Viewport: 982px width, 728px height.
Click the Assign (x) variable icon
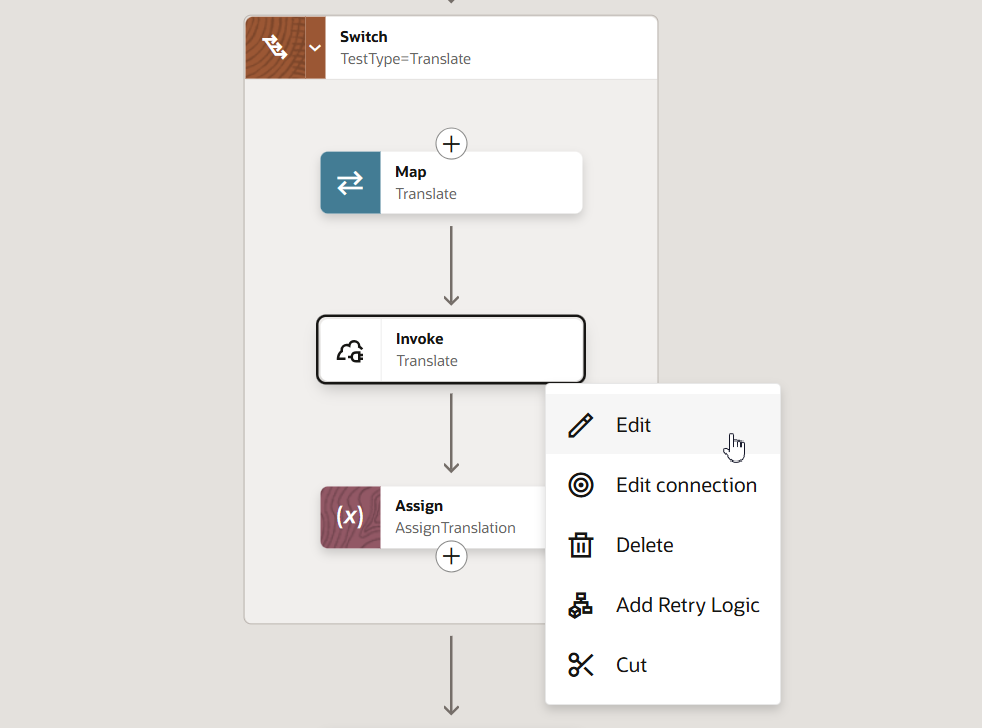point(350,517)
